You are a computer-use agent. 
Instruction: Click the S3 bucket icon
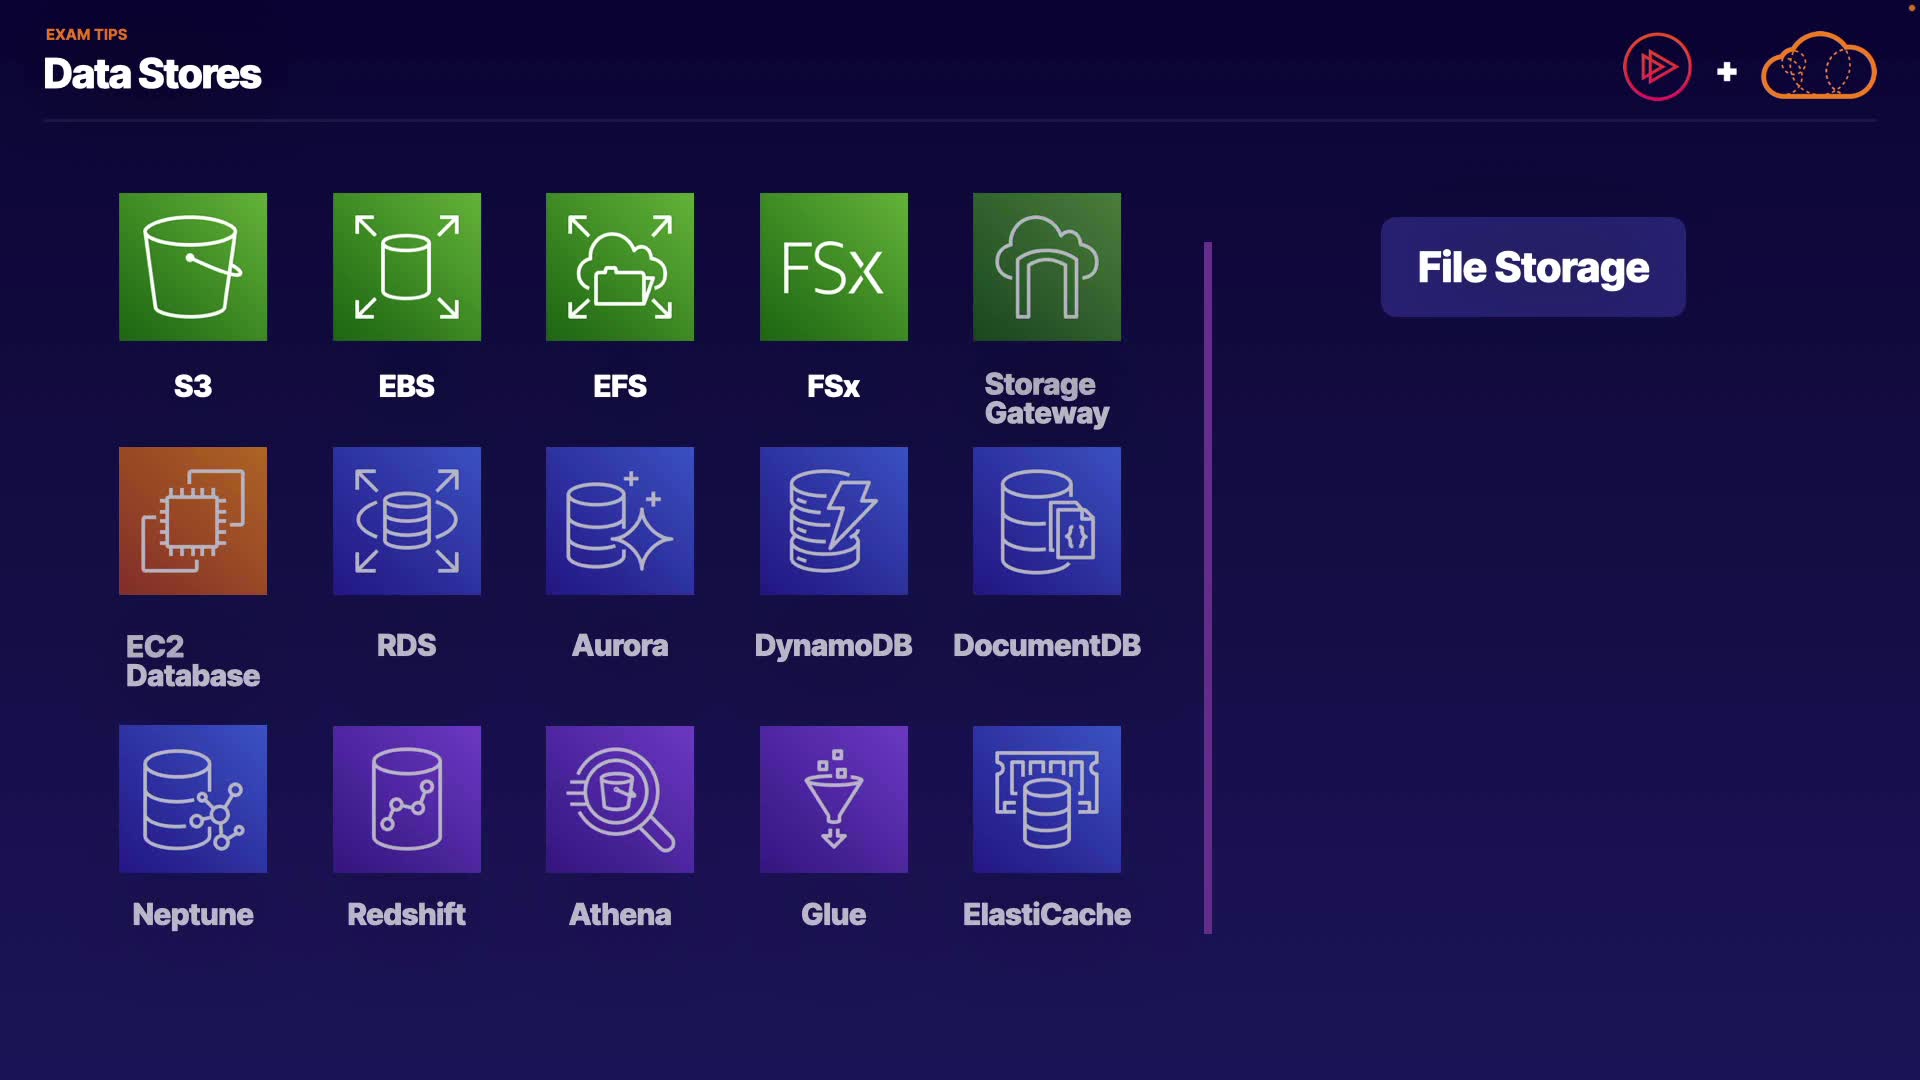[x=193, y=267]
